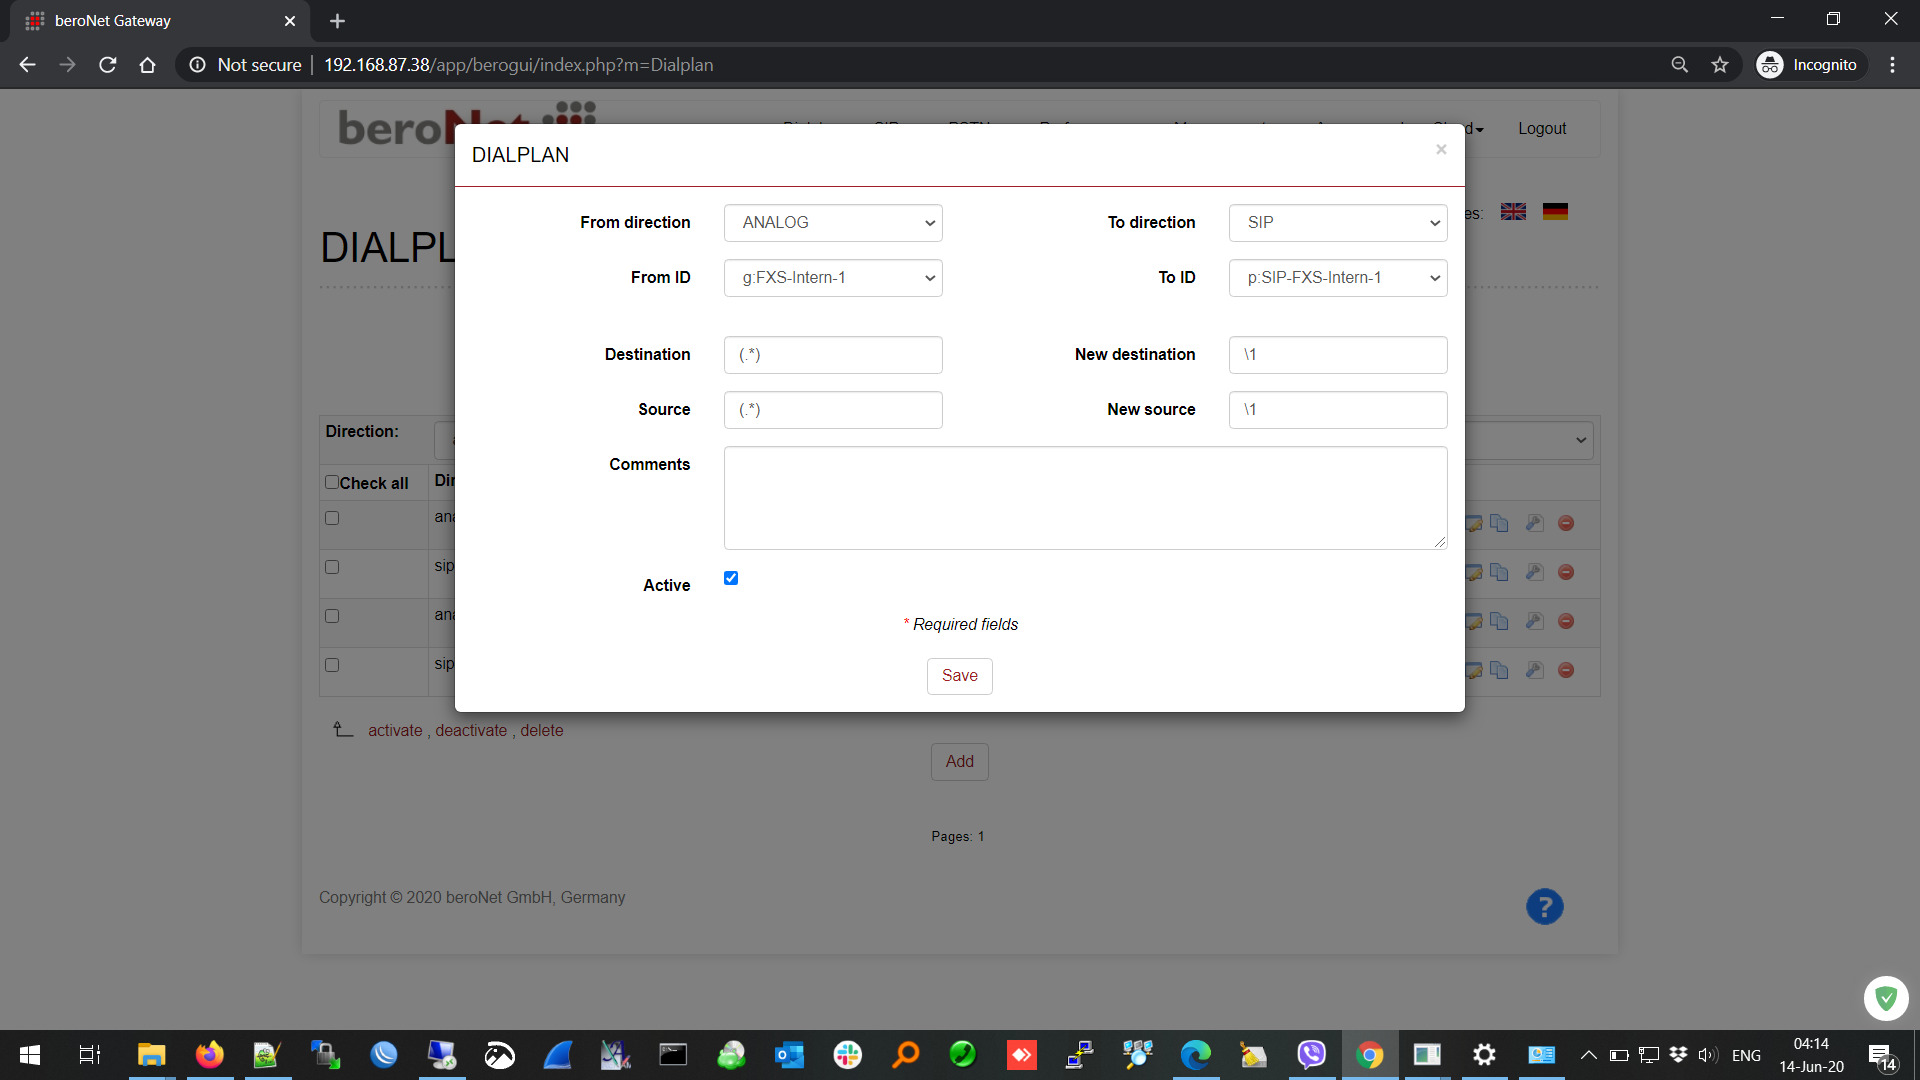Toggle the Check all checkbox
Viewport: 1920px width, 1080px height.
(332, 482)
